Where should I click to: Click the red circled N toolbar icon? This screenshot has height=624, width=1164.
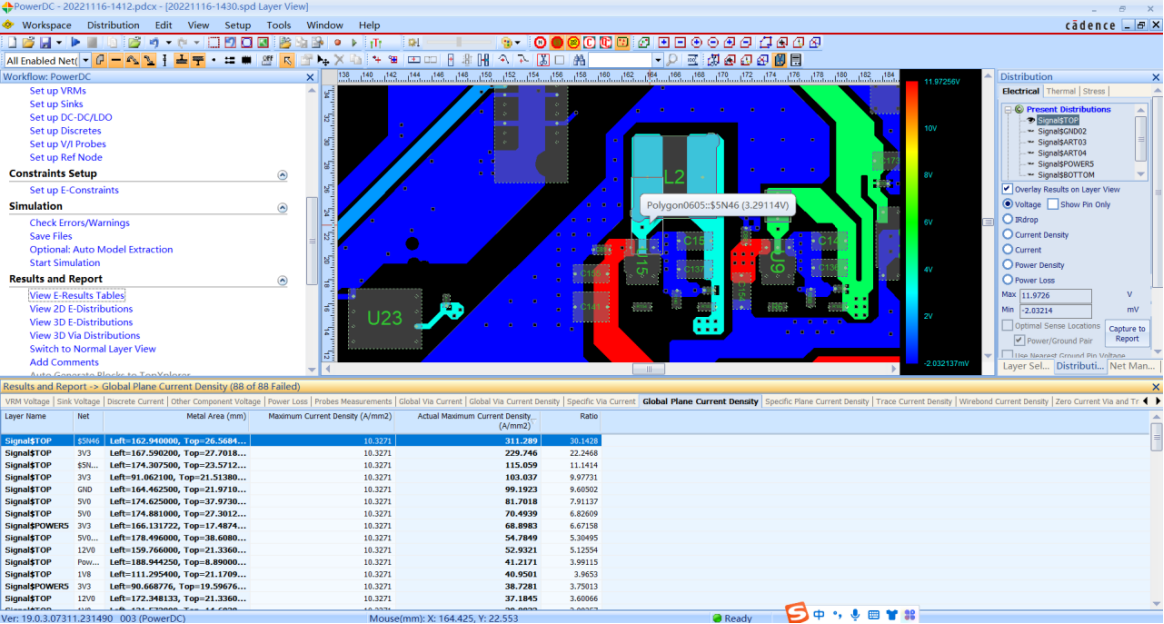pyautogui.click(x=540, y=42)
